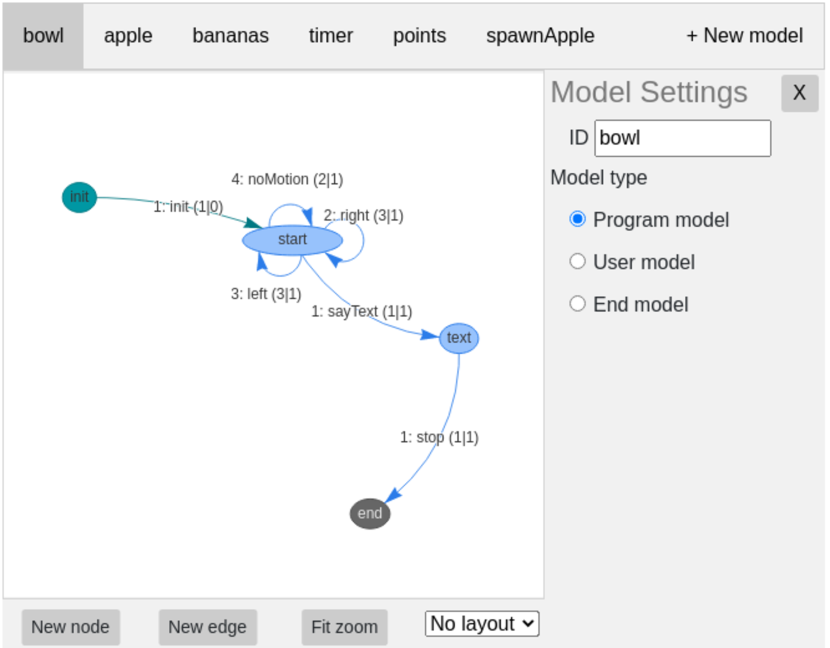Viewport: 830px width, 648px height.
Task: Add a new model tab
Action: click(744, 36)
